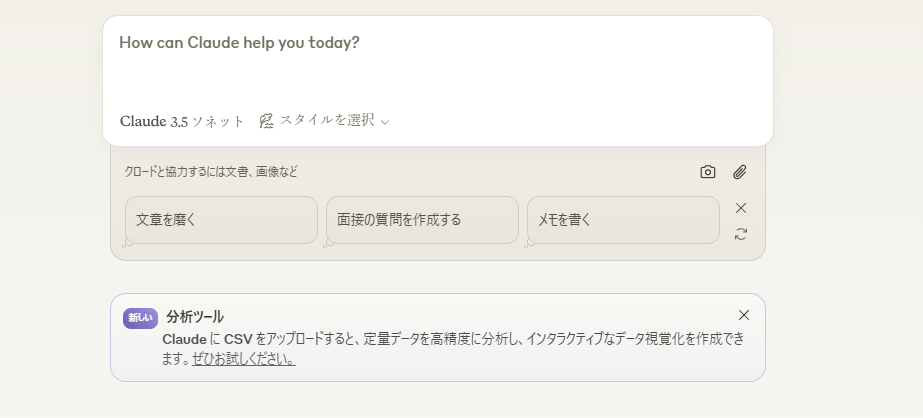Expand the style chevron arrow
Image resolution: width=923 pixels, height=418 pixels.
coord(385,122)
